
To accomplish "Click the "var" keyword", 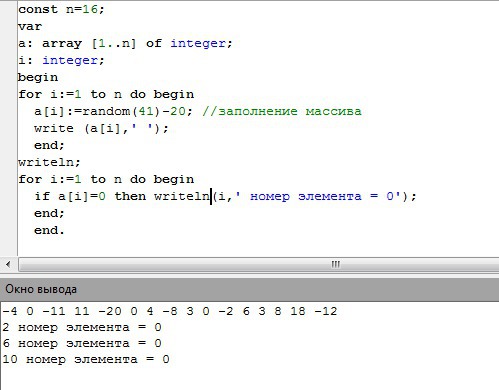I will coord(30,26).
